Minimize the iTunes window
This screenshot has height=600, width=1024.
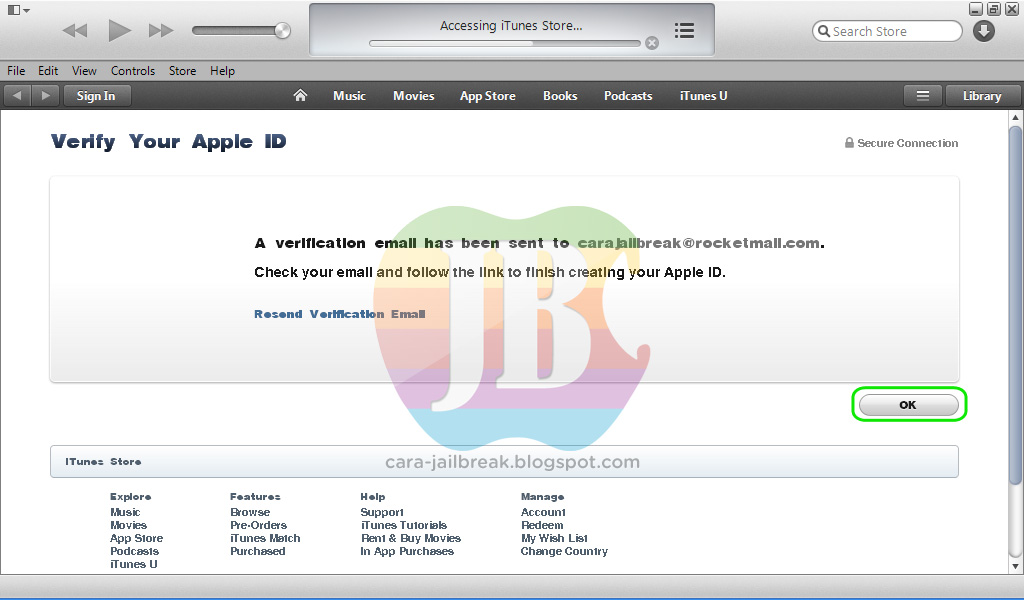(976, 8)
